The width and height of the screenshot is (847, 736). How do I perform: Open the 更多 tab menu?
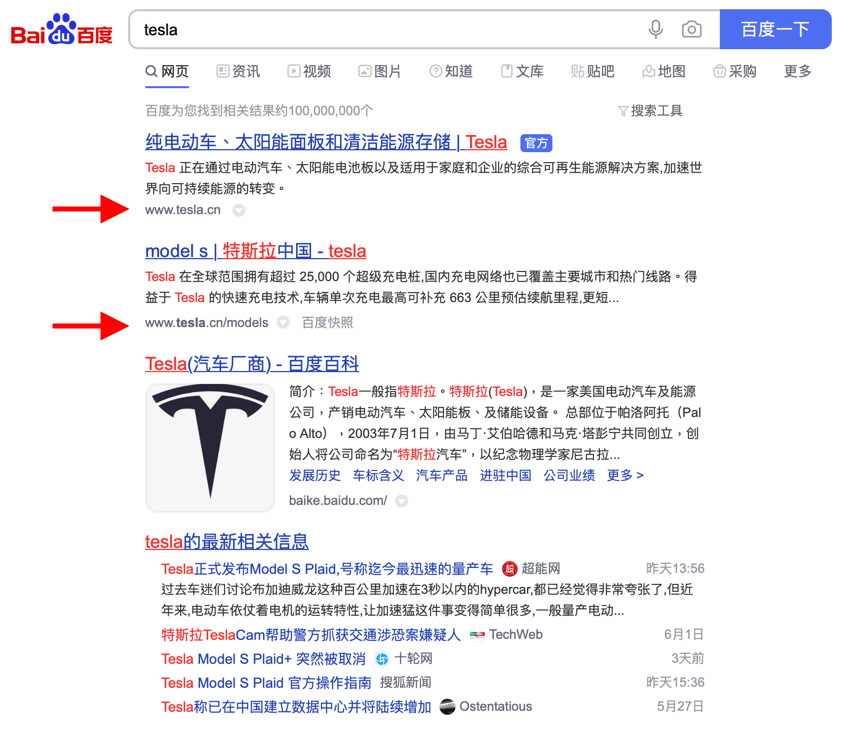tap(797, 72)
